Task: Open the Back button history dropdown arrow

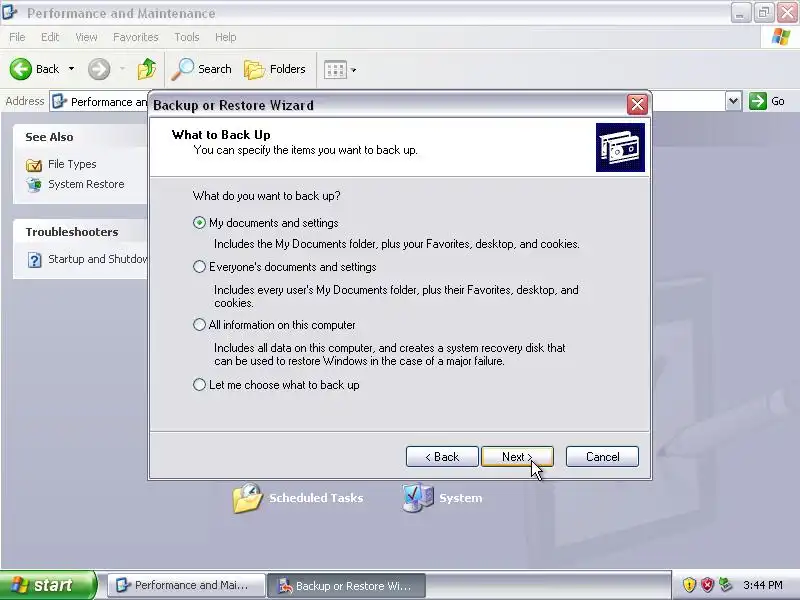Action: (71, 69)
